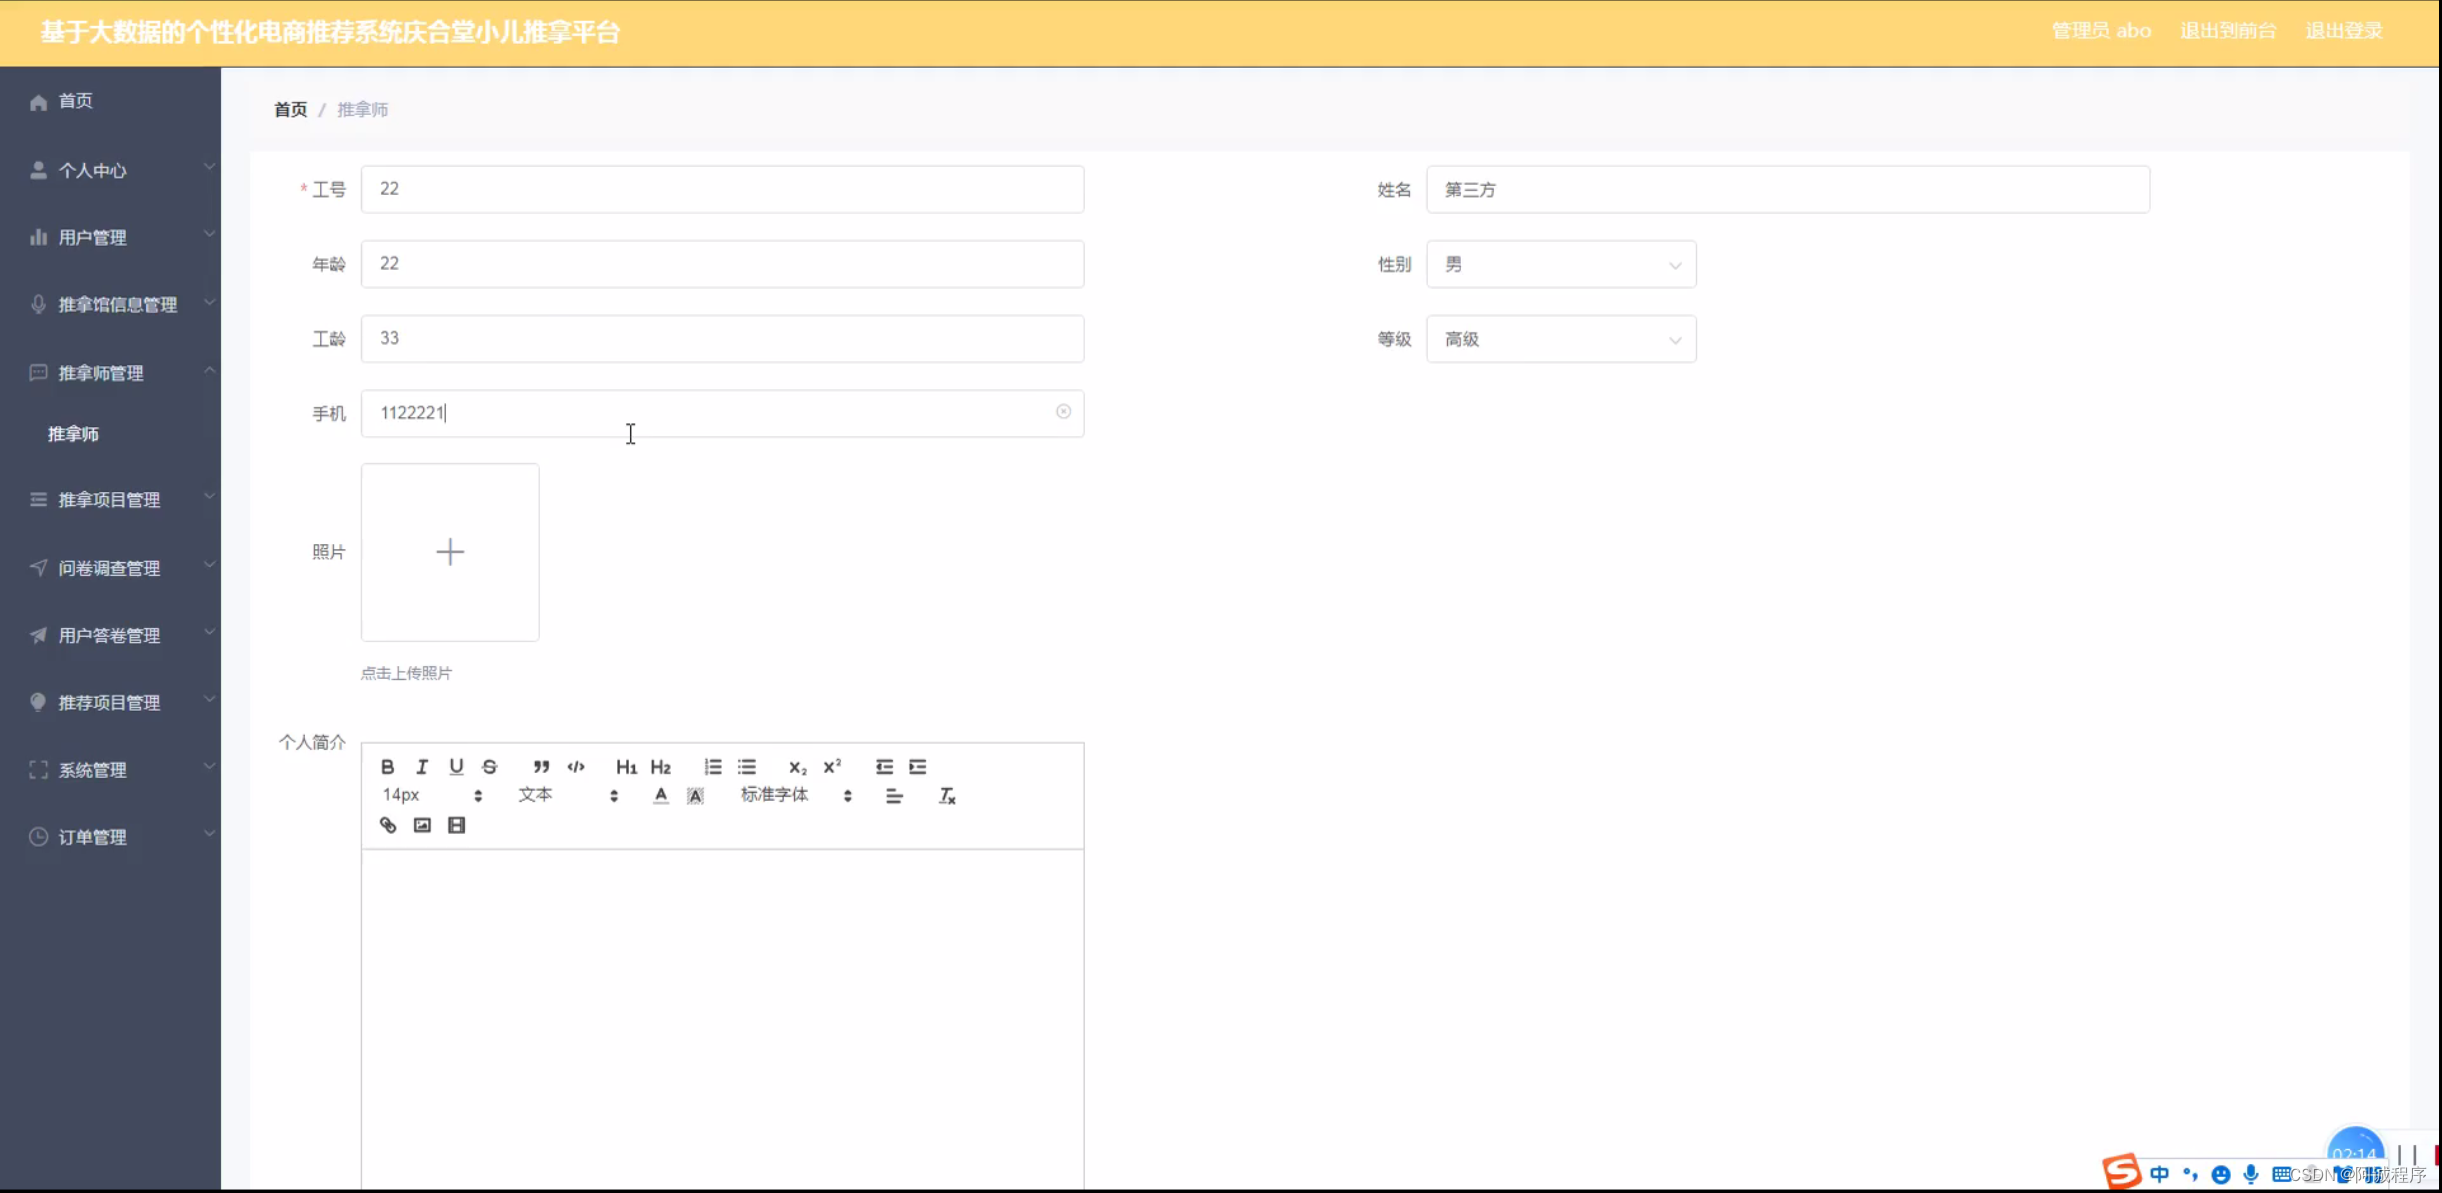
Task: Clear the 手机 phone number field
Action: click(1062, 412)
